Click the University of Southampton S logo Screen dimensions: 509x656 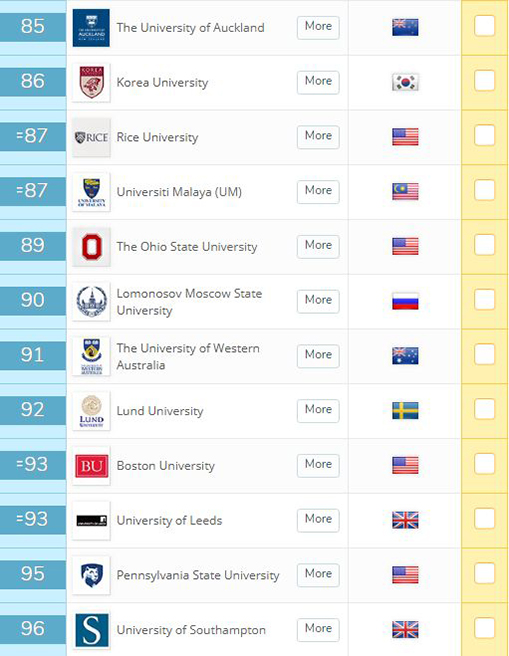91,630
